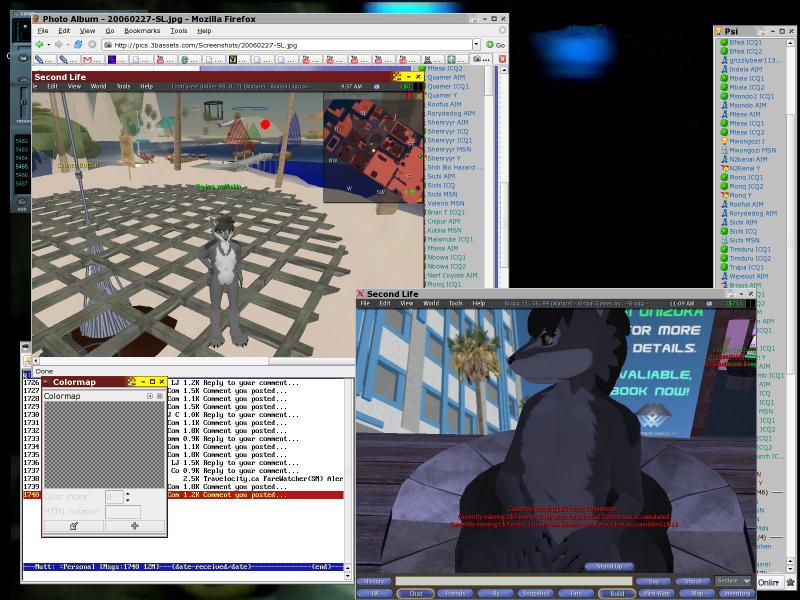
Task: Toggle the Chat button in Second Life
Action: pyautogui.click(x=416, y=594)
